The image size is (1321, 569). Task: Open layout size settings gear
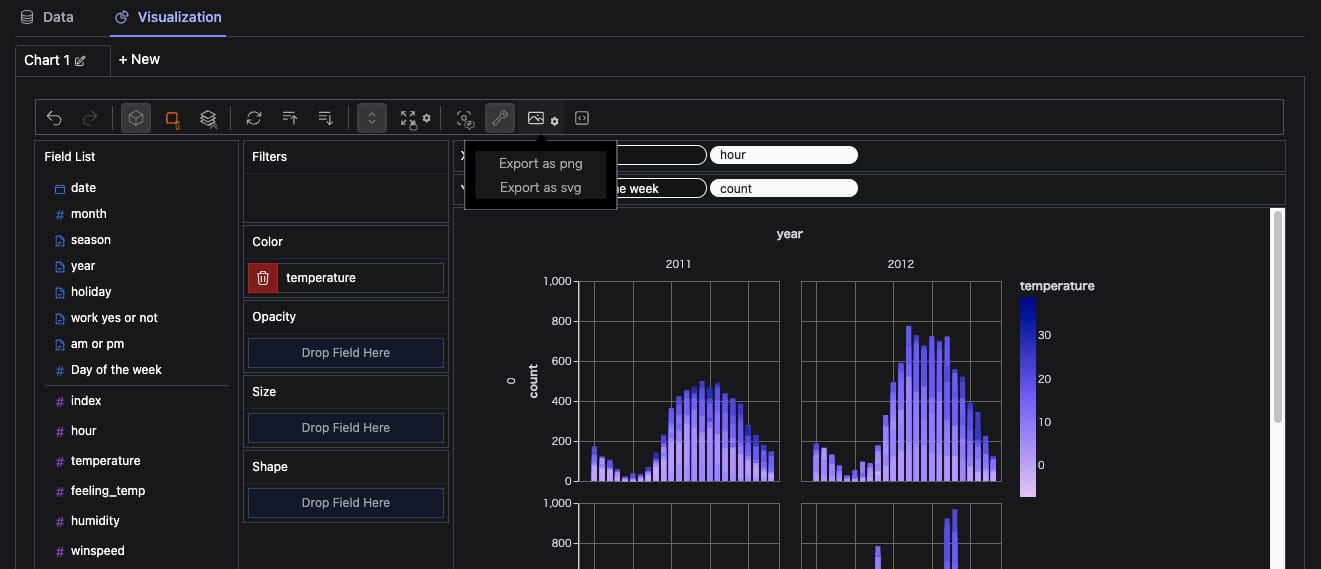tap(426, 119)
